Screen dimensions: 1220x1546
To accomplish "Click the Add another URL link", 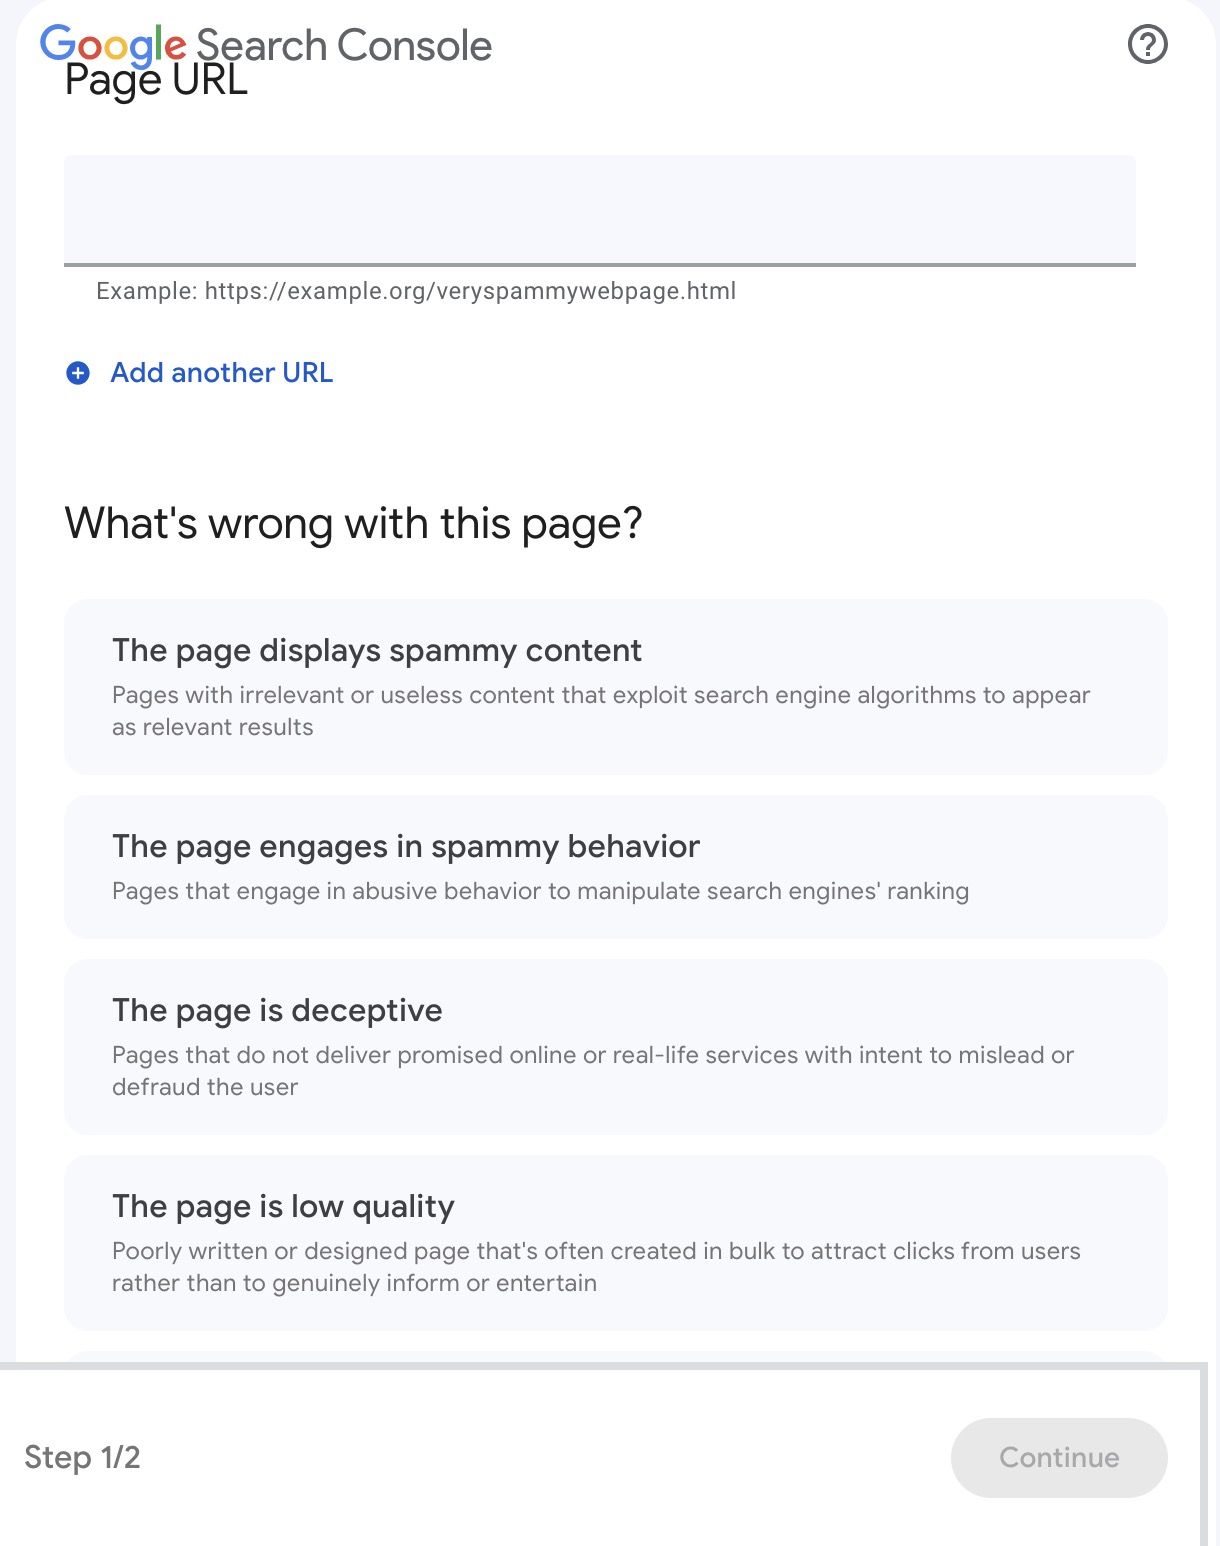I will [221, 373].
